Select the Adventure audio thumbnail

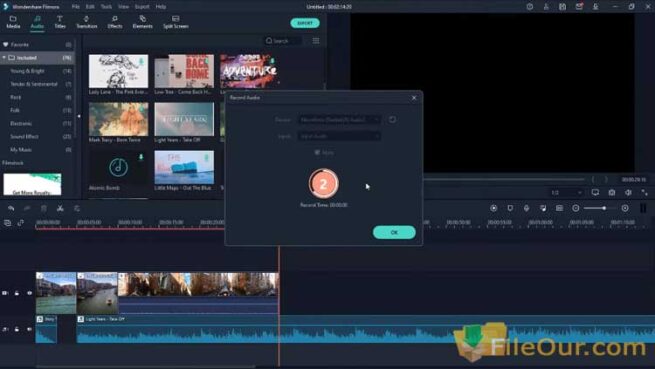(x=249, y=71)
